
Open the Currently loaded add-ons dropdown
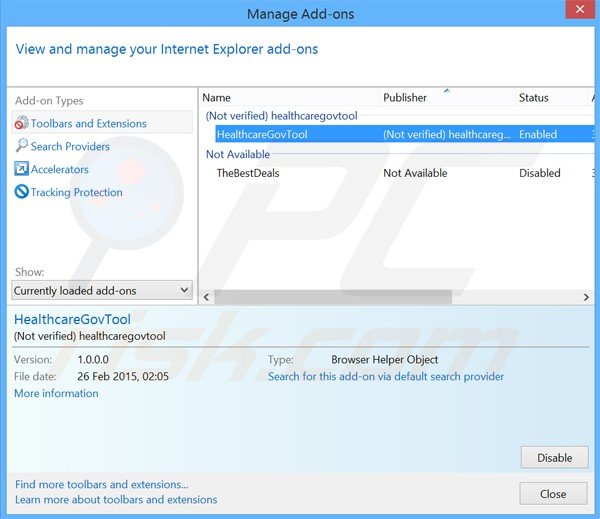click(101, 290)
